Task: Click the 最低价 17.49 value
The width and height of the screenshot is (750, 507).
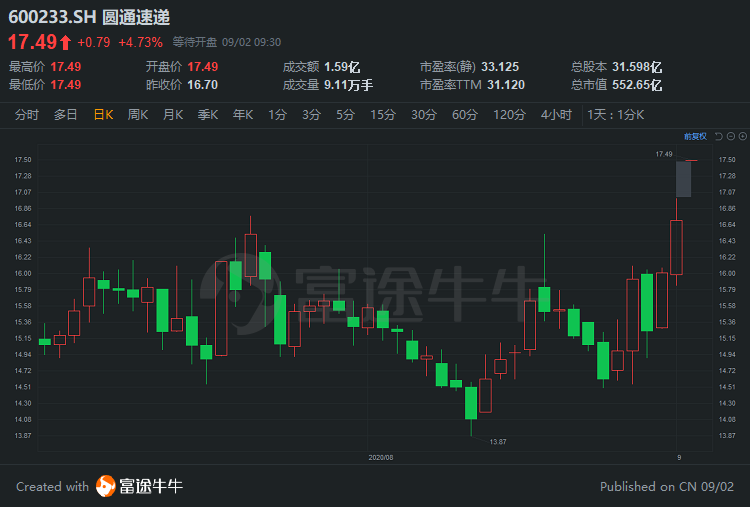Action: tap(66, 85)
